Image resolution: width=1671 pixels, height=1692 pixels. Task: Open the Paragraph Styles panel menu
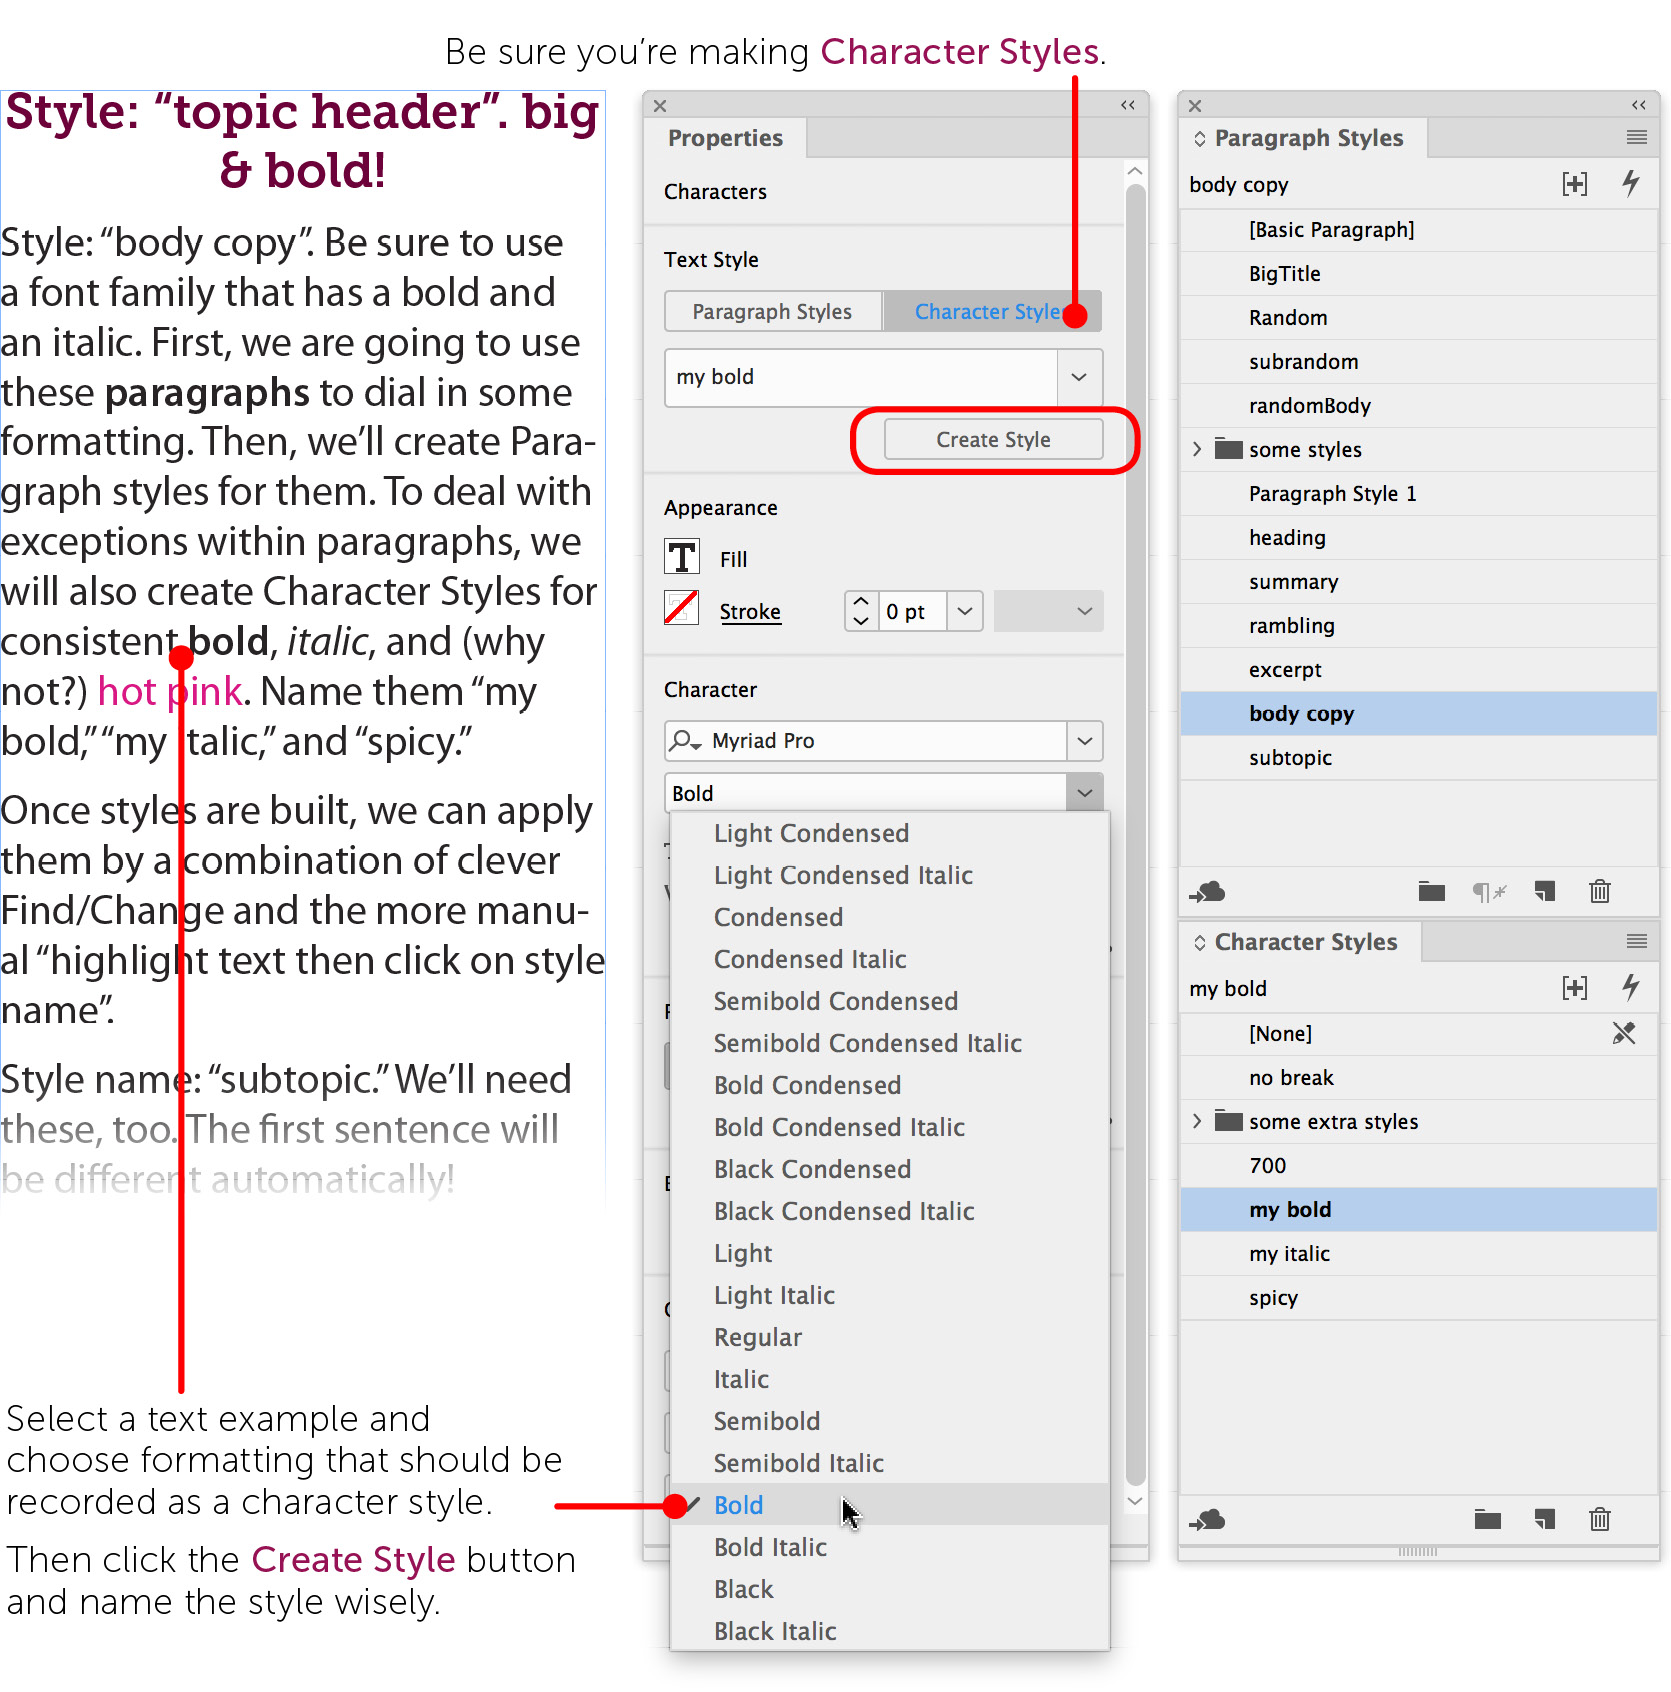pos(1636,137)
